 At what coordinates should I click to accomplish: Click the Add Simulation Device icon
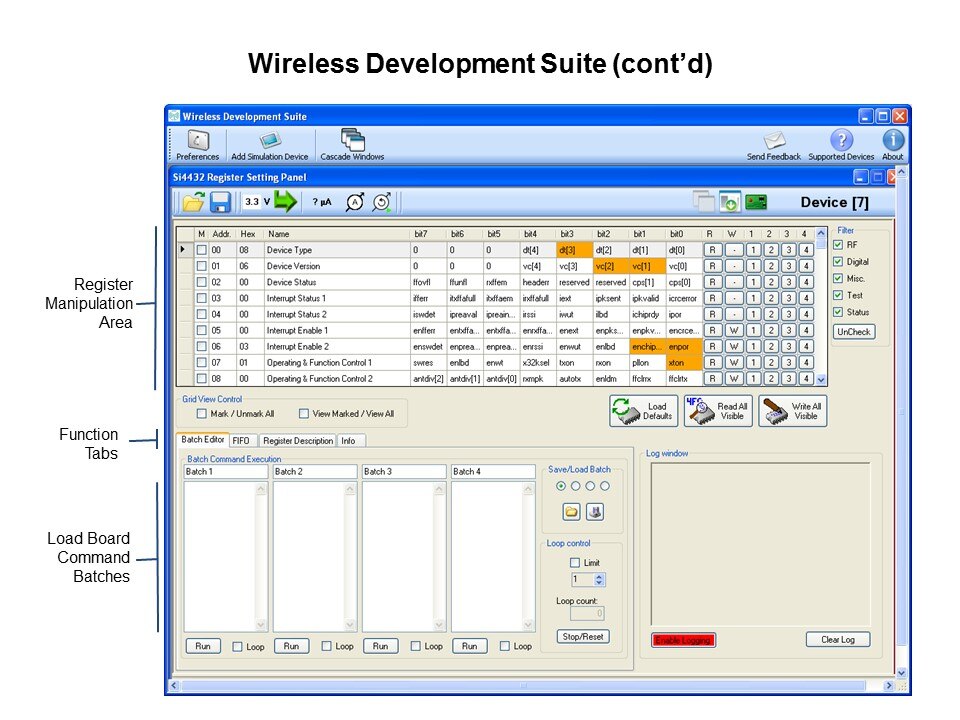pyautogui.click(x=269, y=141)
